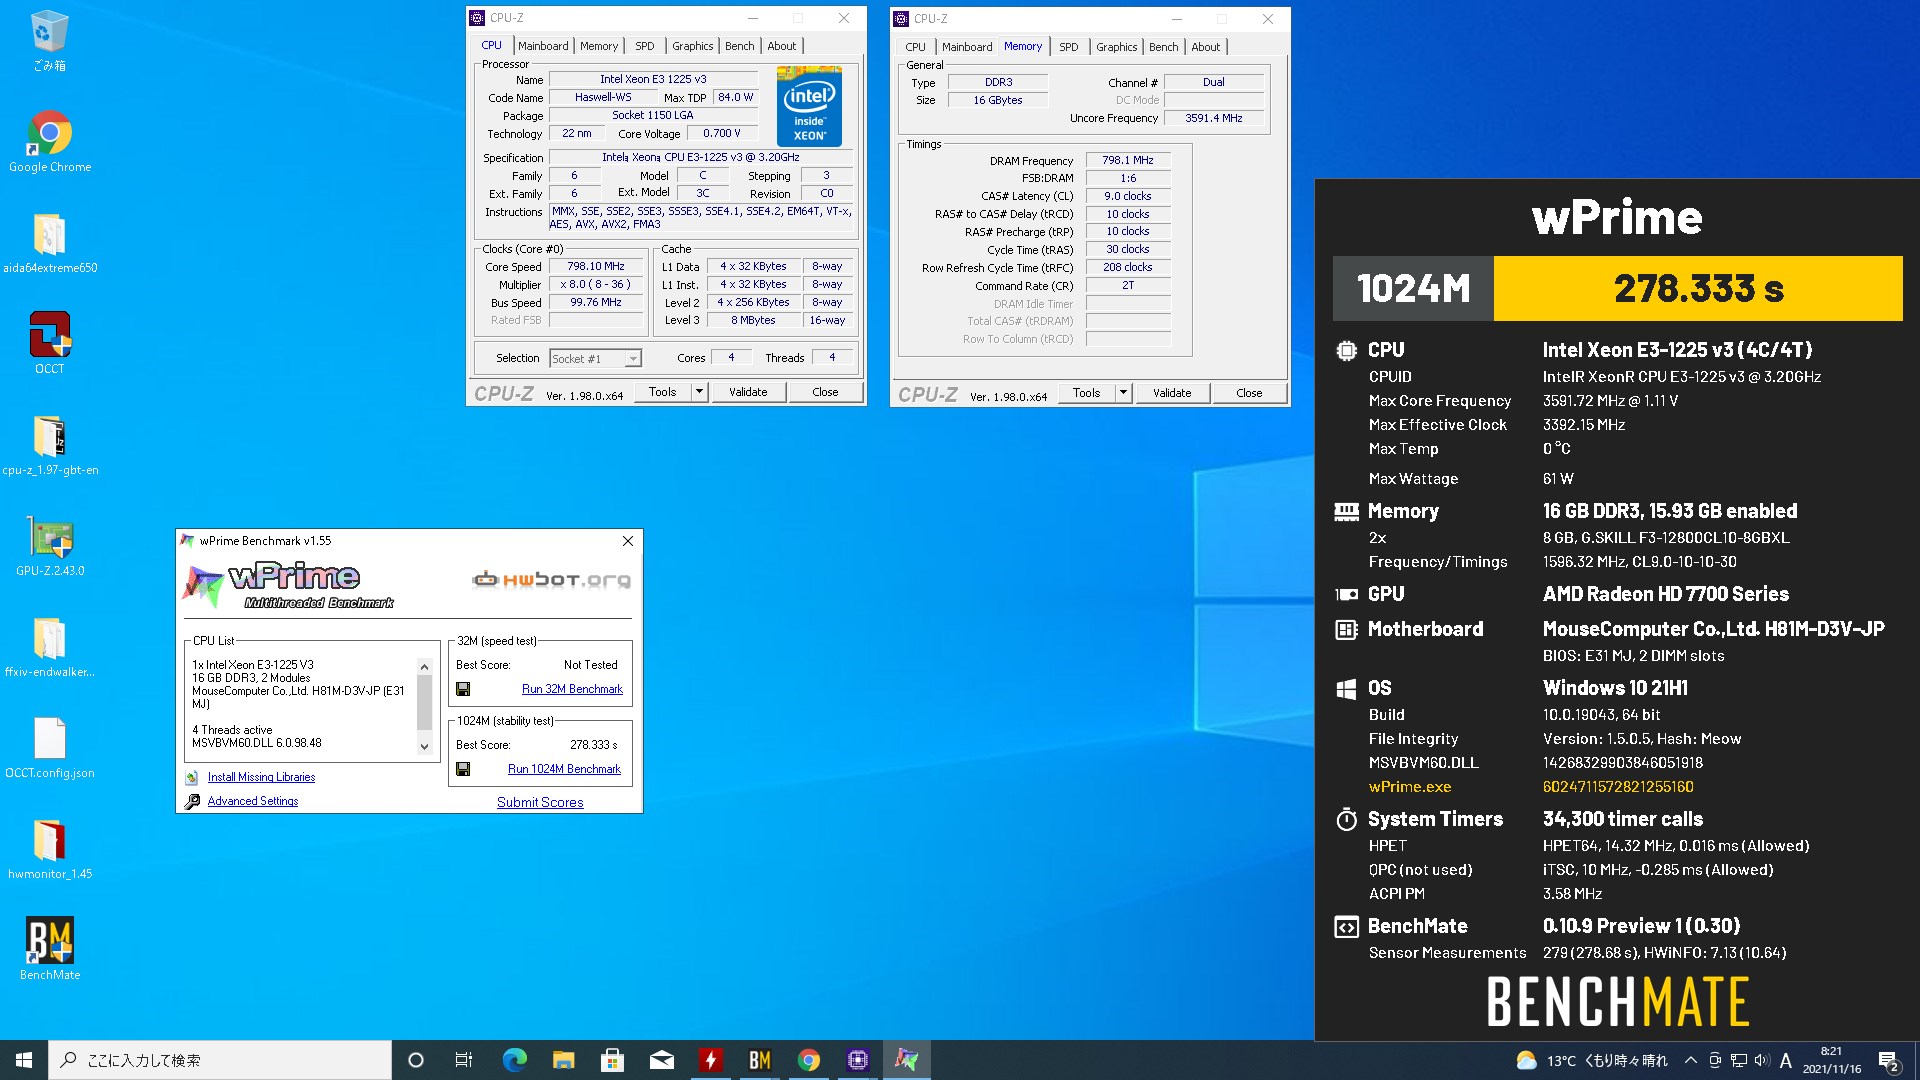Click weather widget in taskbar
This screenshot has height=1080, width=1920.
tap(1592, 1060)
